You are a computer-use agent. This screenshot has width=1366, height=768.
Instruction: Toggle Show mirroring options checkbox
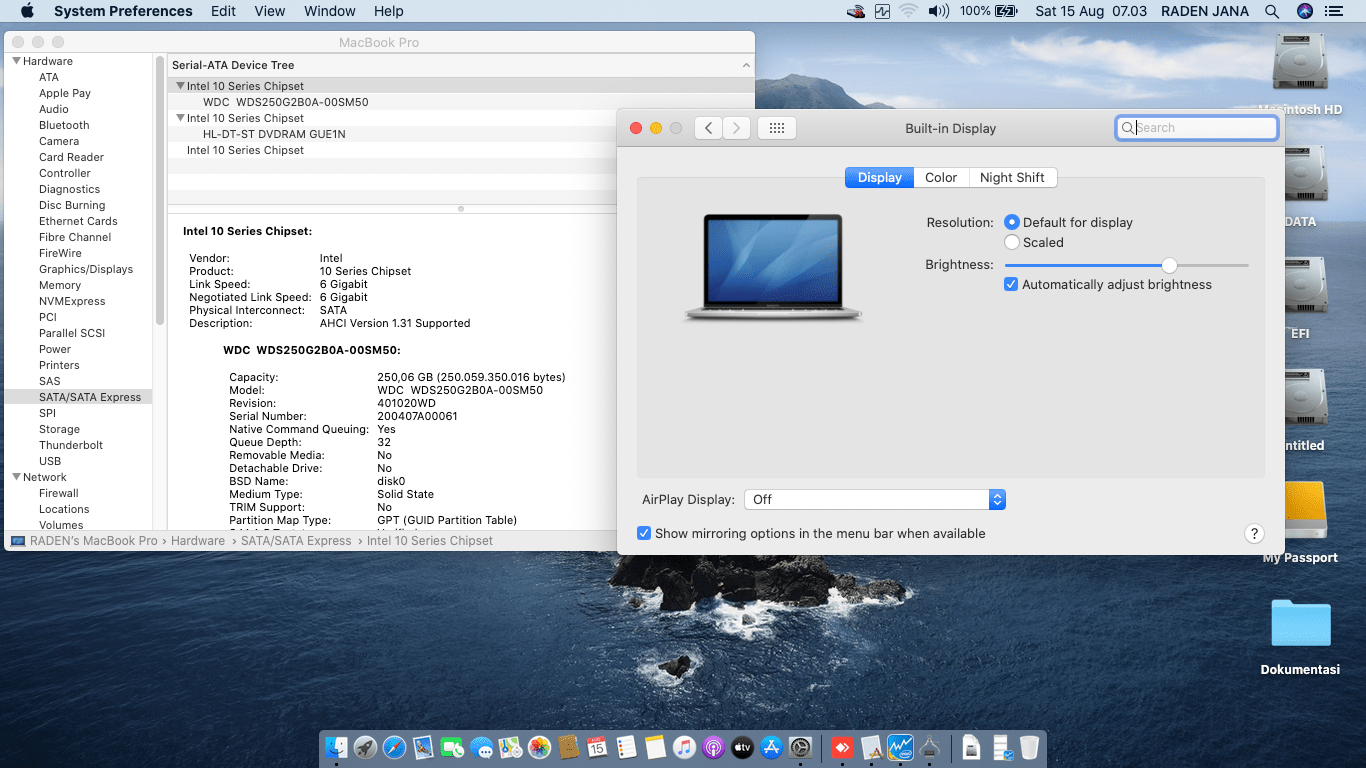tap(644, 534)
